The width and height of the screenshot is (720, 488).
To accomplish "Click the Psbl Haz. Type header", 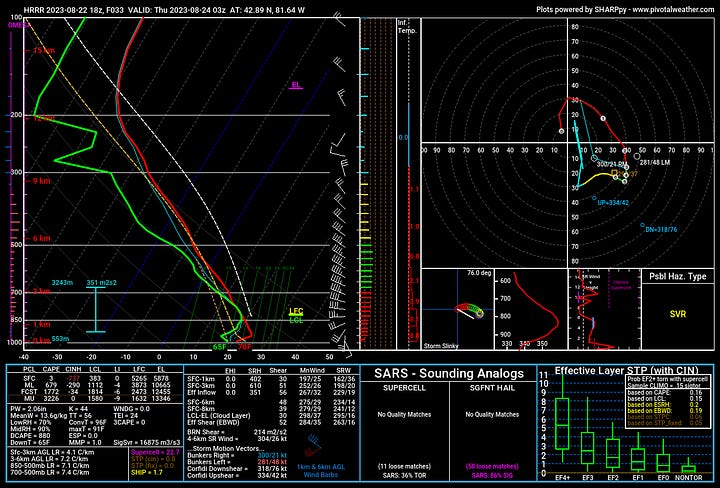I will (677, 276).
